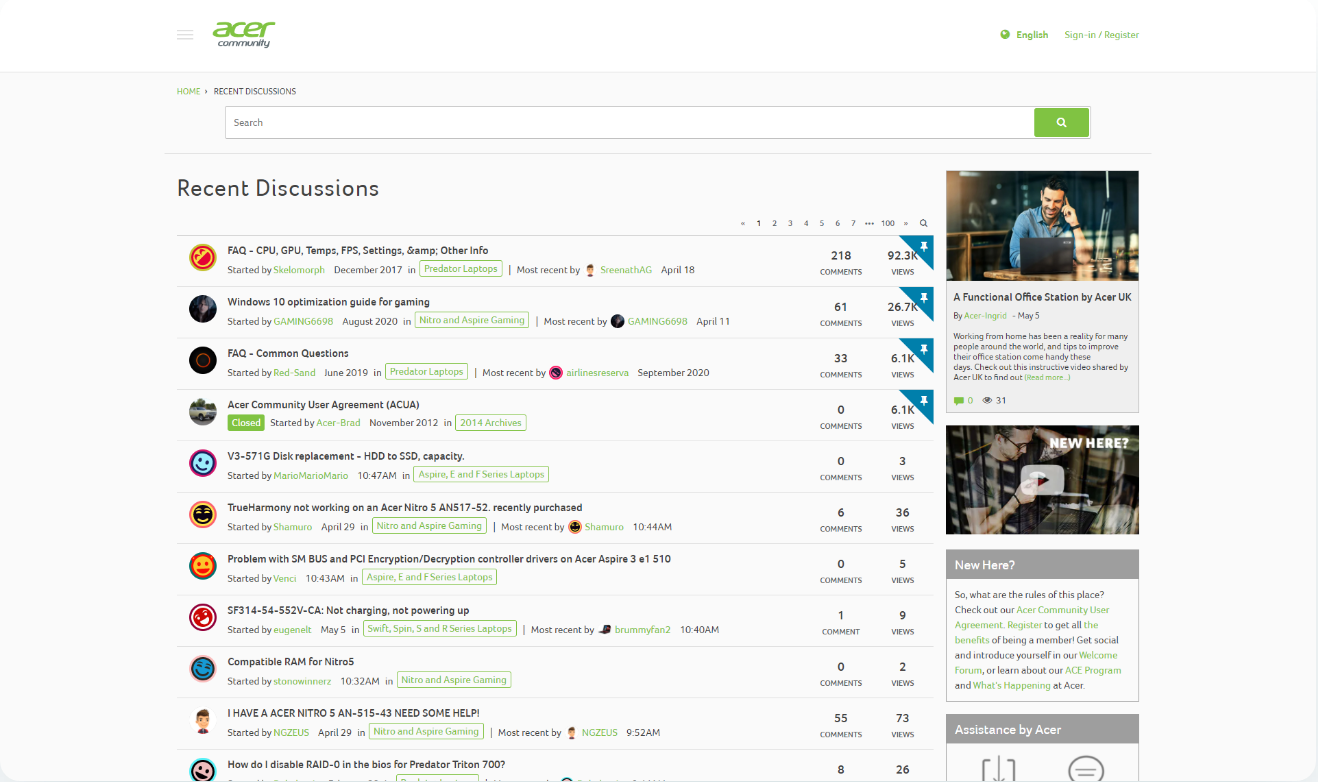
Task: Click the small airlinesreserva most-recent avatar
Action: [556, 373]
